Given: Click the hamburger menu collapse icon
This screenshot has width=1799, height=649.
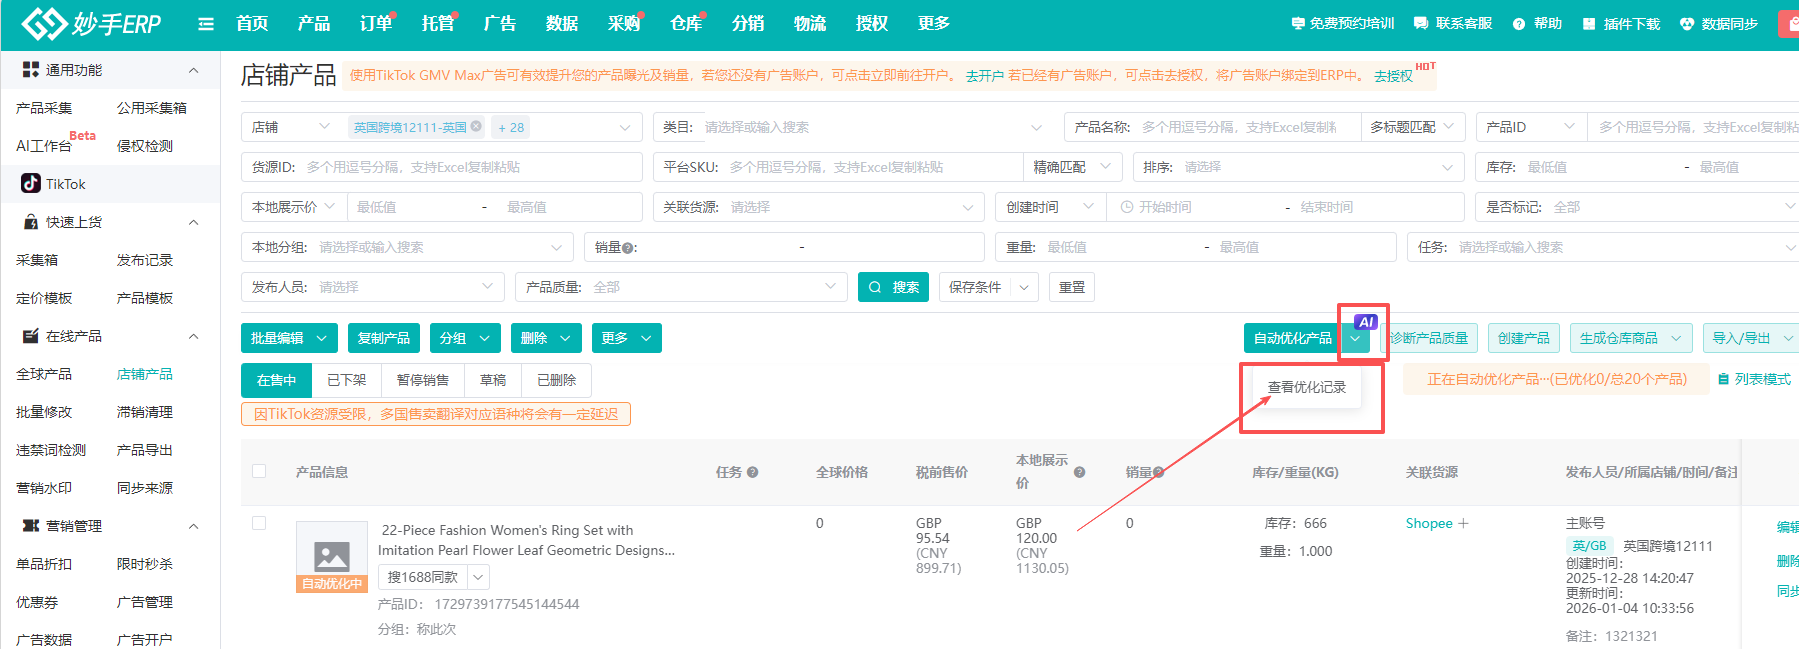Looking at the screenshot, I should [206, 24].
